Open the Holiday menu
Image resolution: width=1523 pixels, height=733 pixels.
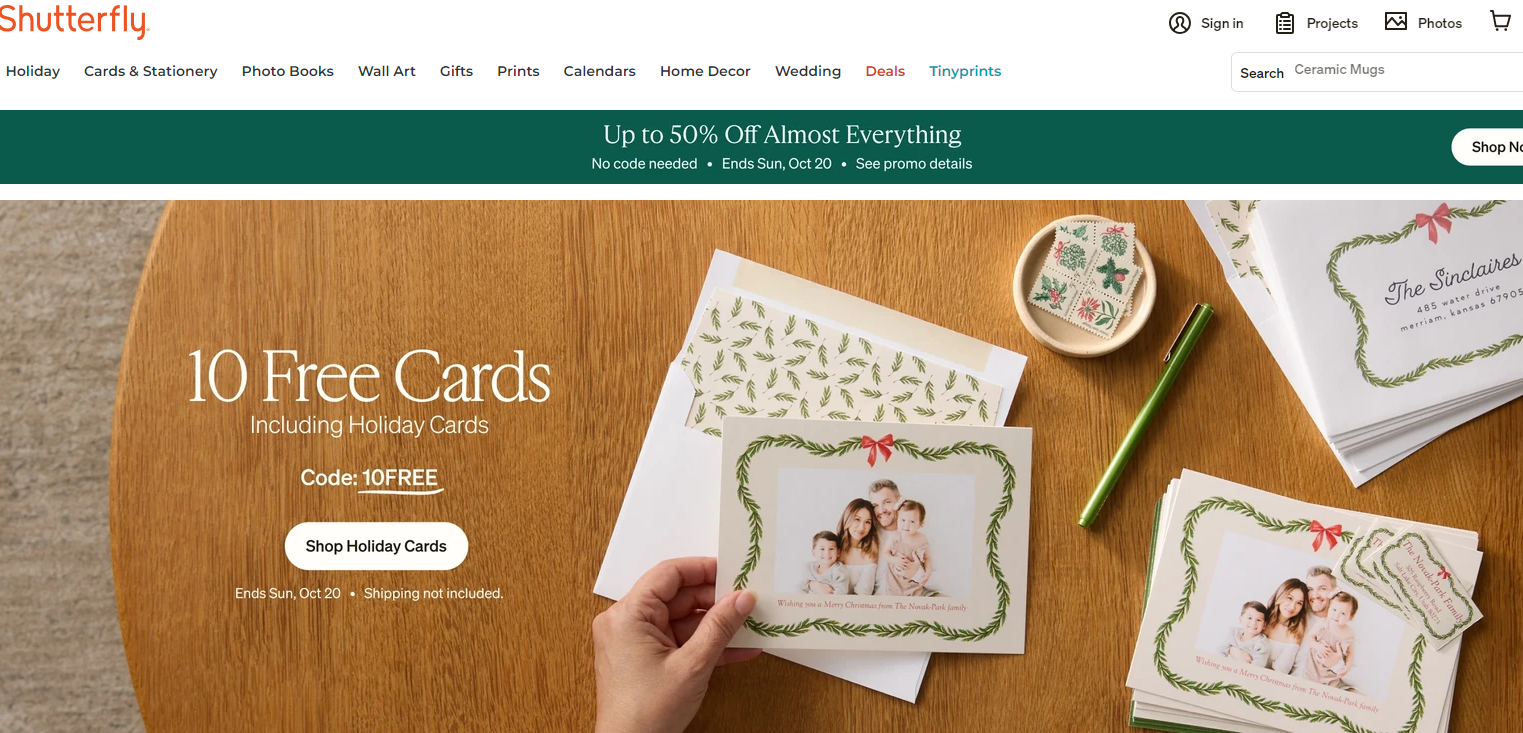pyautogui.click(x=33, y=71)
